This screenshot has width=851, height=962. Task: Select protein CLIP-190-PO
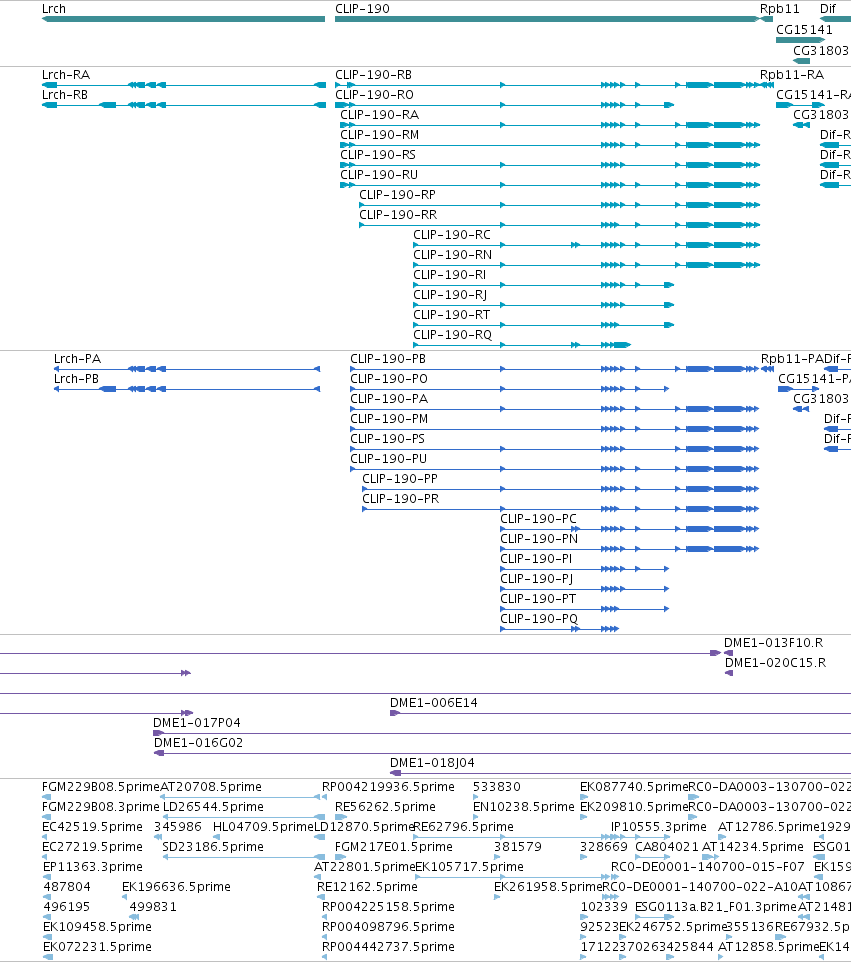coord(389,379)
